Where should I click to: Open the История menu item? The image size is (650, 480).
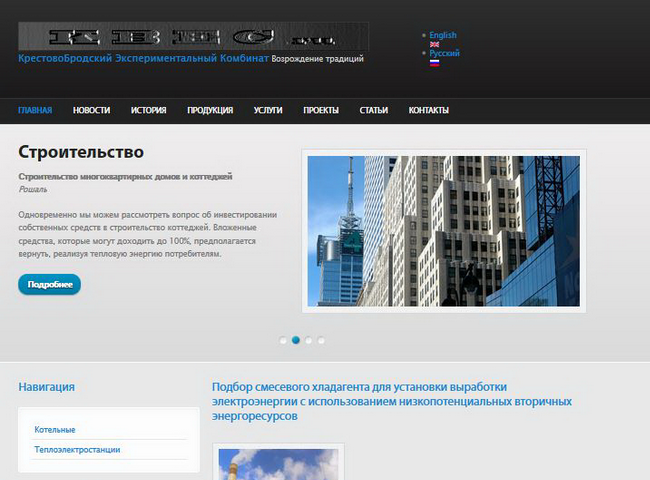(148, 110)
